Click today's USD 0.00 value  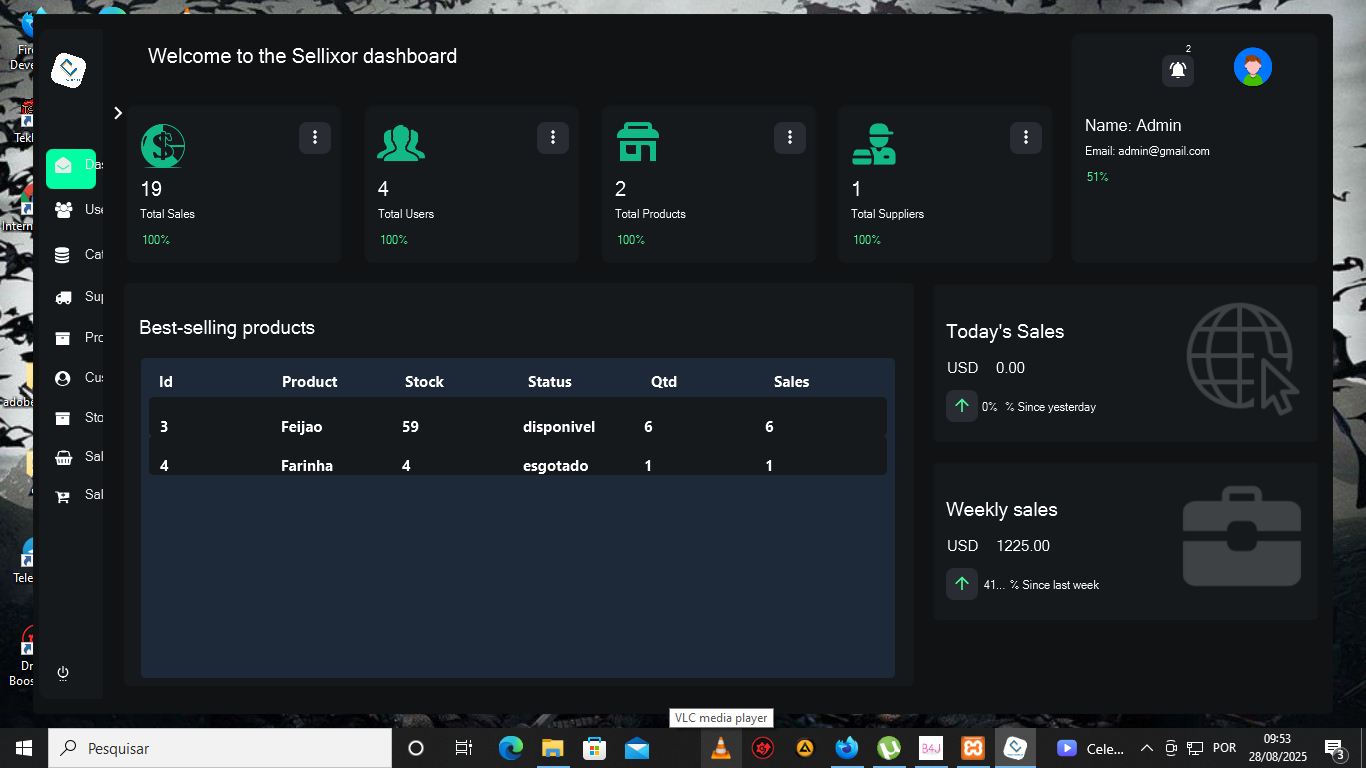[1010, 368]
